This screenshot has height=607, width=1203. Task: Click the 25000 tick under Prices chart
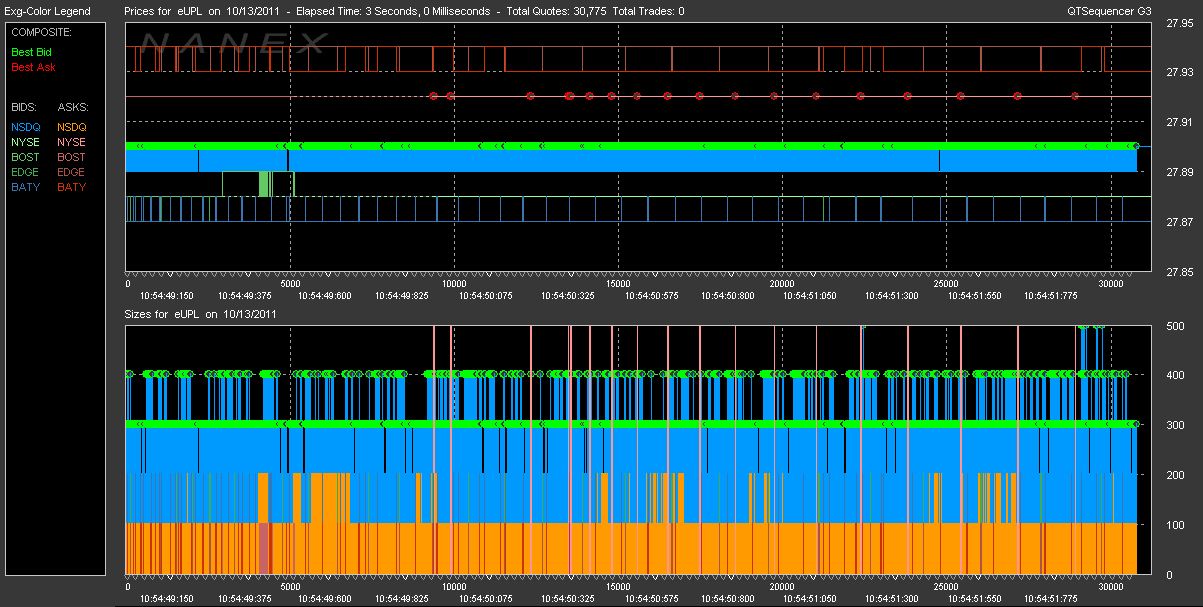pyautogui.click(x=946, y=284)
